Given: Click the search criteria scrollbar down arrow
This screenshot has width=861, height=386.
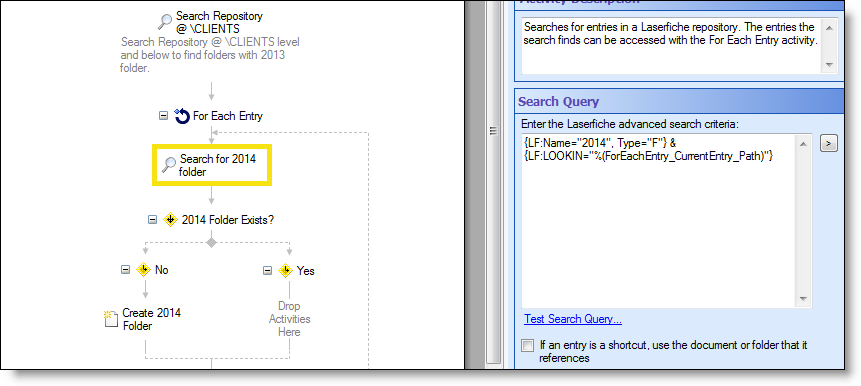Looking at the screenshot, I should [803, 299].
